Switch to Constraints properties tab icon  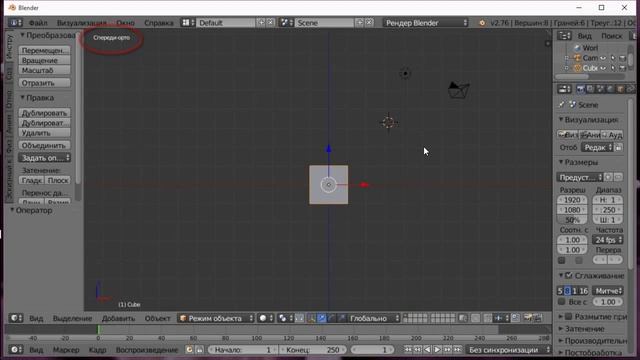630,89
